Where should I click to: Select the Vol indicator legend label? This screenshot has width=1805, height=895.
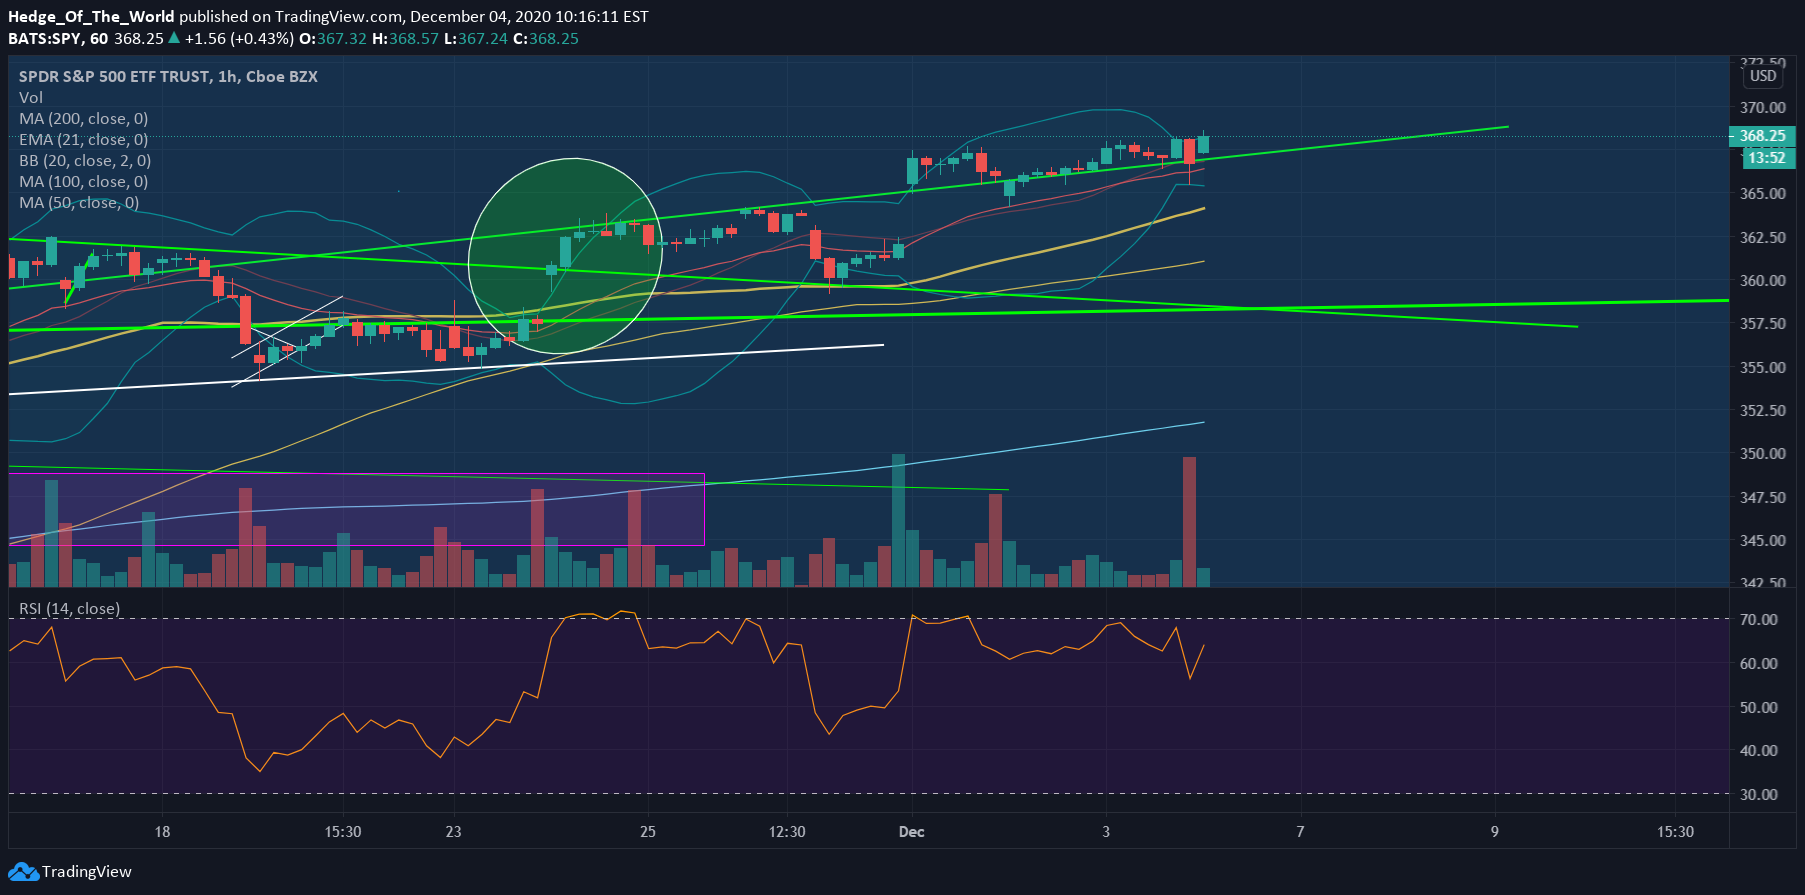point(31,98)
